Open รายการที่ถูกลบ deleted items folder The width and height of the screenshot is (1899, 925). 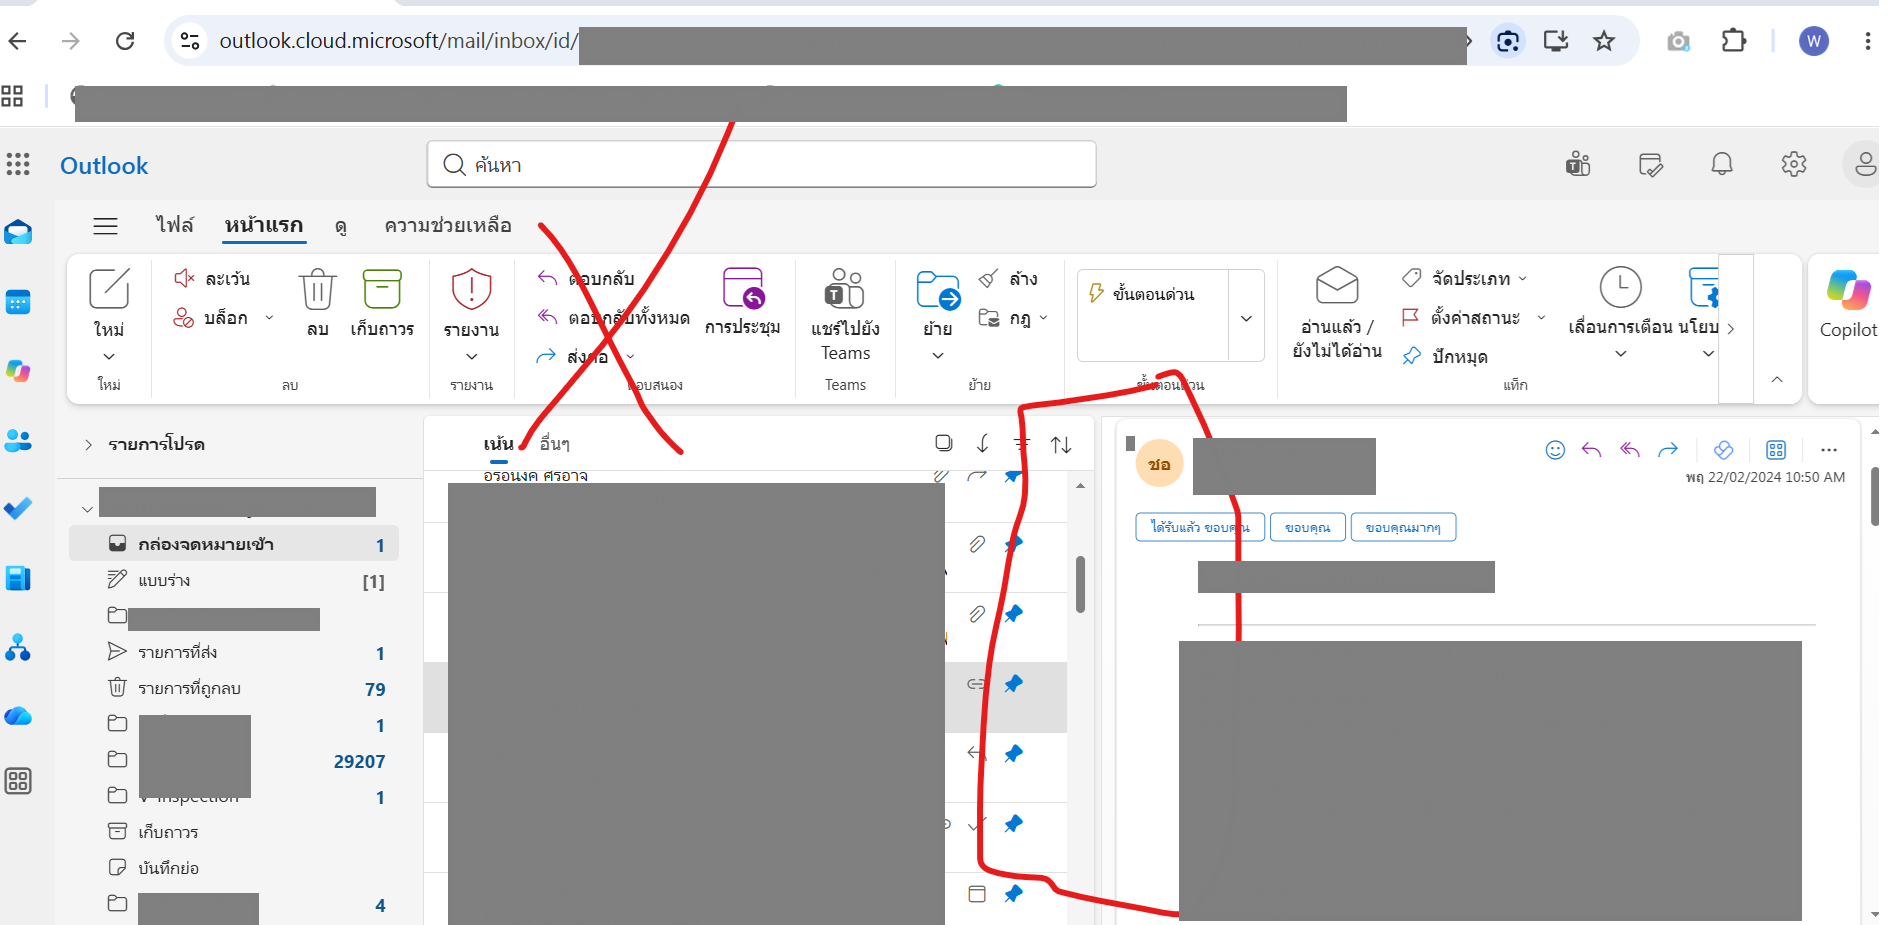click(x=234, y=688)
